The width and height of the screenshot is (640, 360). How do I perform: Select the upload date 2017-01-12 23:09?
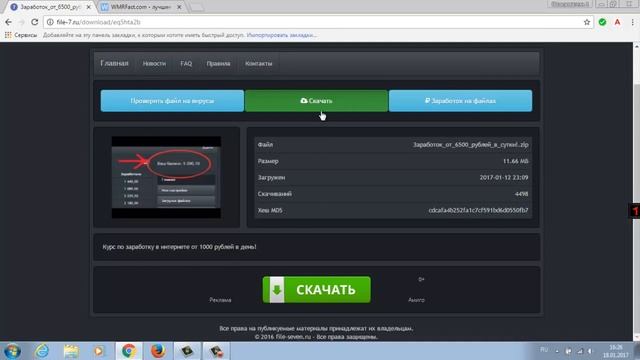point(504,178)
